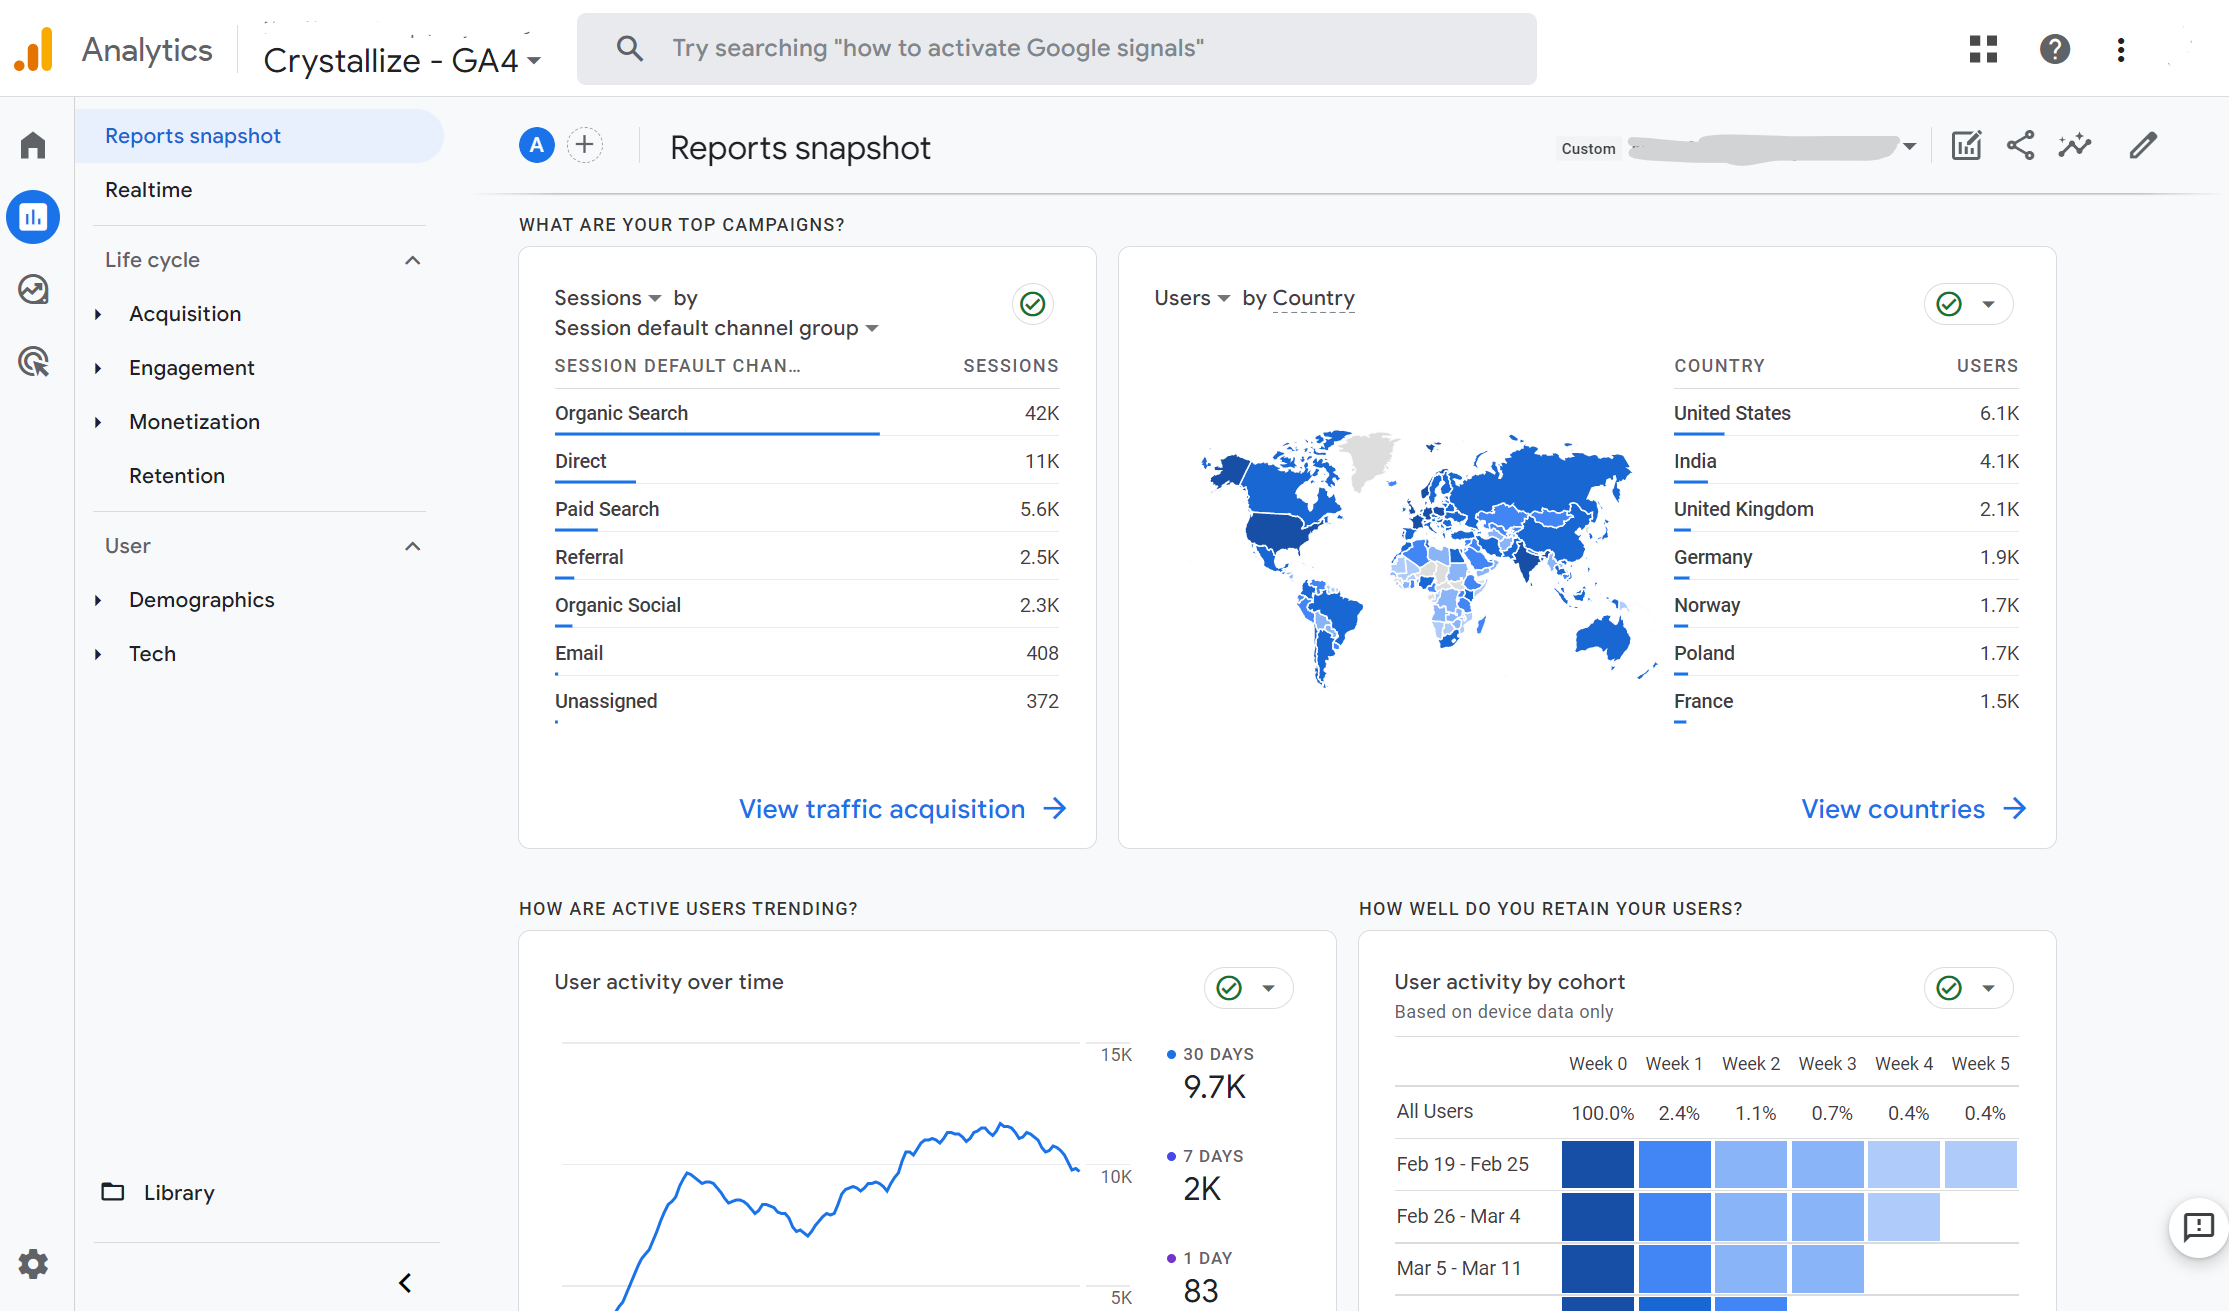This screenshot has height=1311, width=2229.
Task: Click User activity over time check status
Action: [x=1229, y=988]
